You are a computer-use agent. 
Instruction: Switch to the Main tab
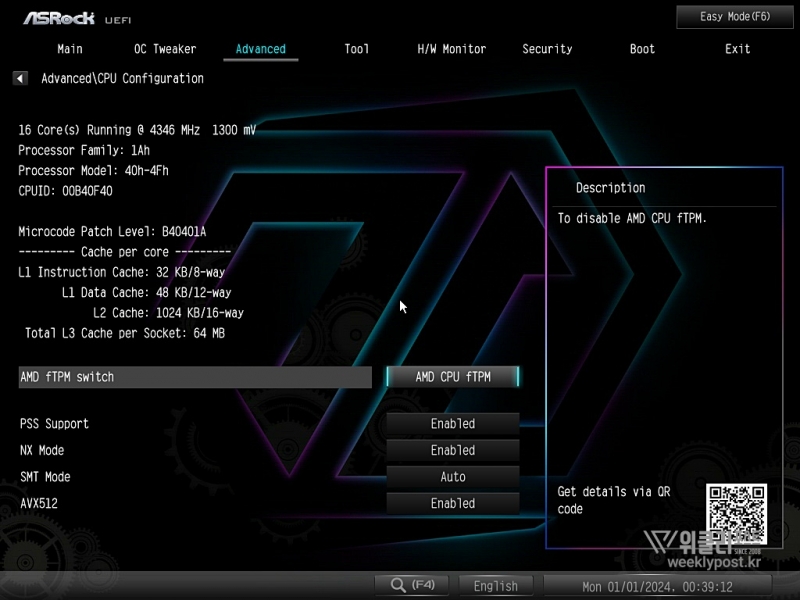70,49
